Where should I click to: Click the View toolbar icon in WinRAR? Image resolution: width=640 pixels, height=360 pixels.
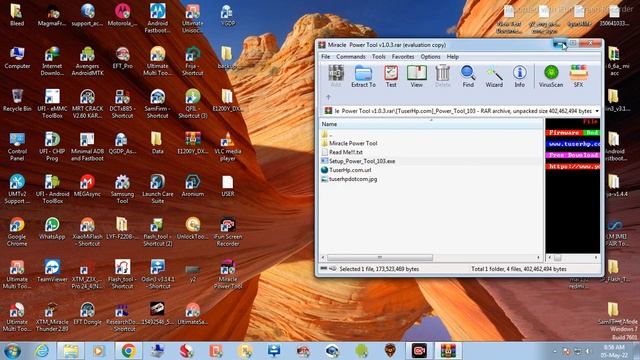point(416,76)
